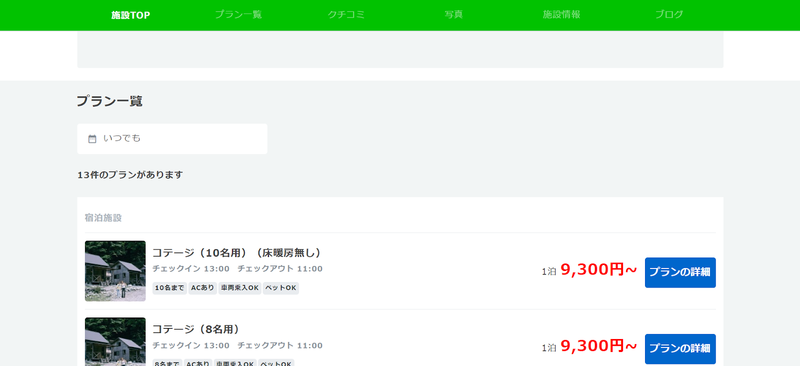Select the コテージ（8名用）plan title
800x366 pixels.
197,329
